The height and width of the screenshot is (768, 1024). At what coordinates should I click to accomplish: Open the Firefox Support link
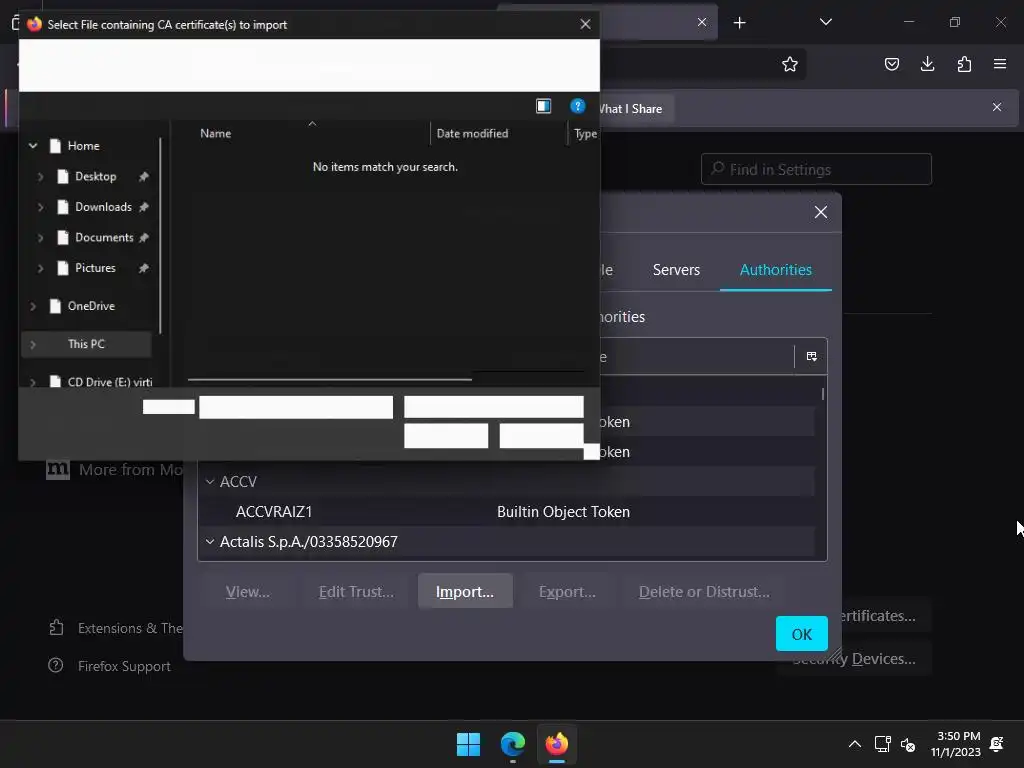pyautogui.click(x=124, y=666)
